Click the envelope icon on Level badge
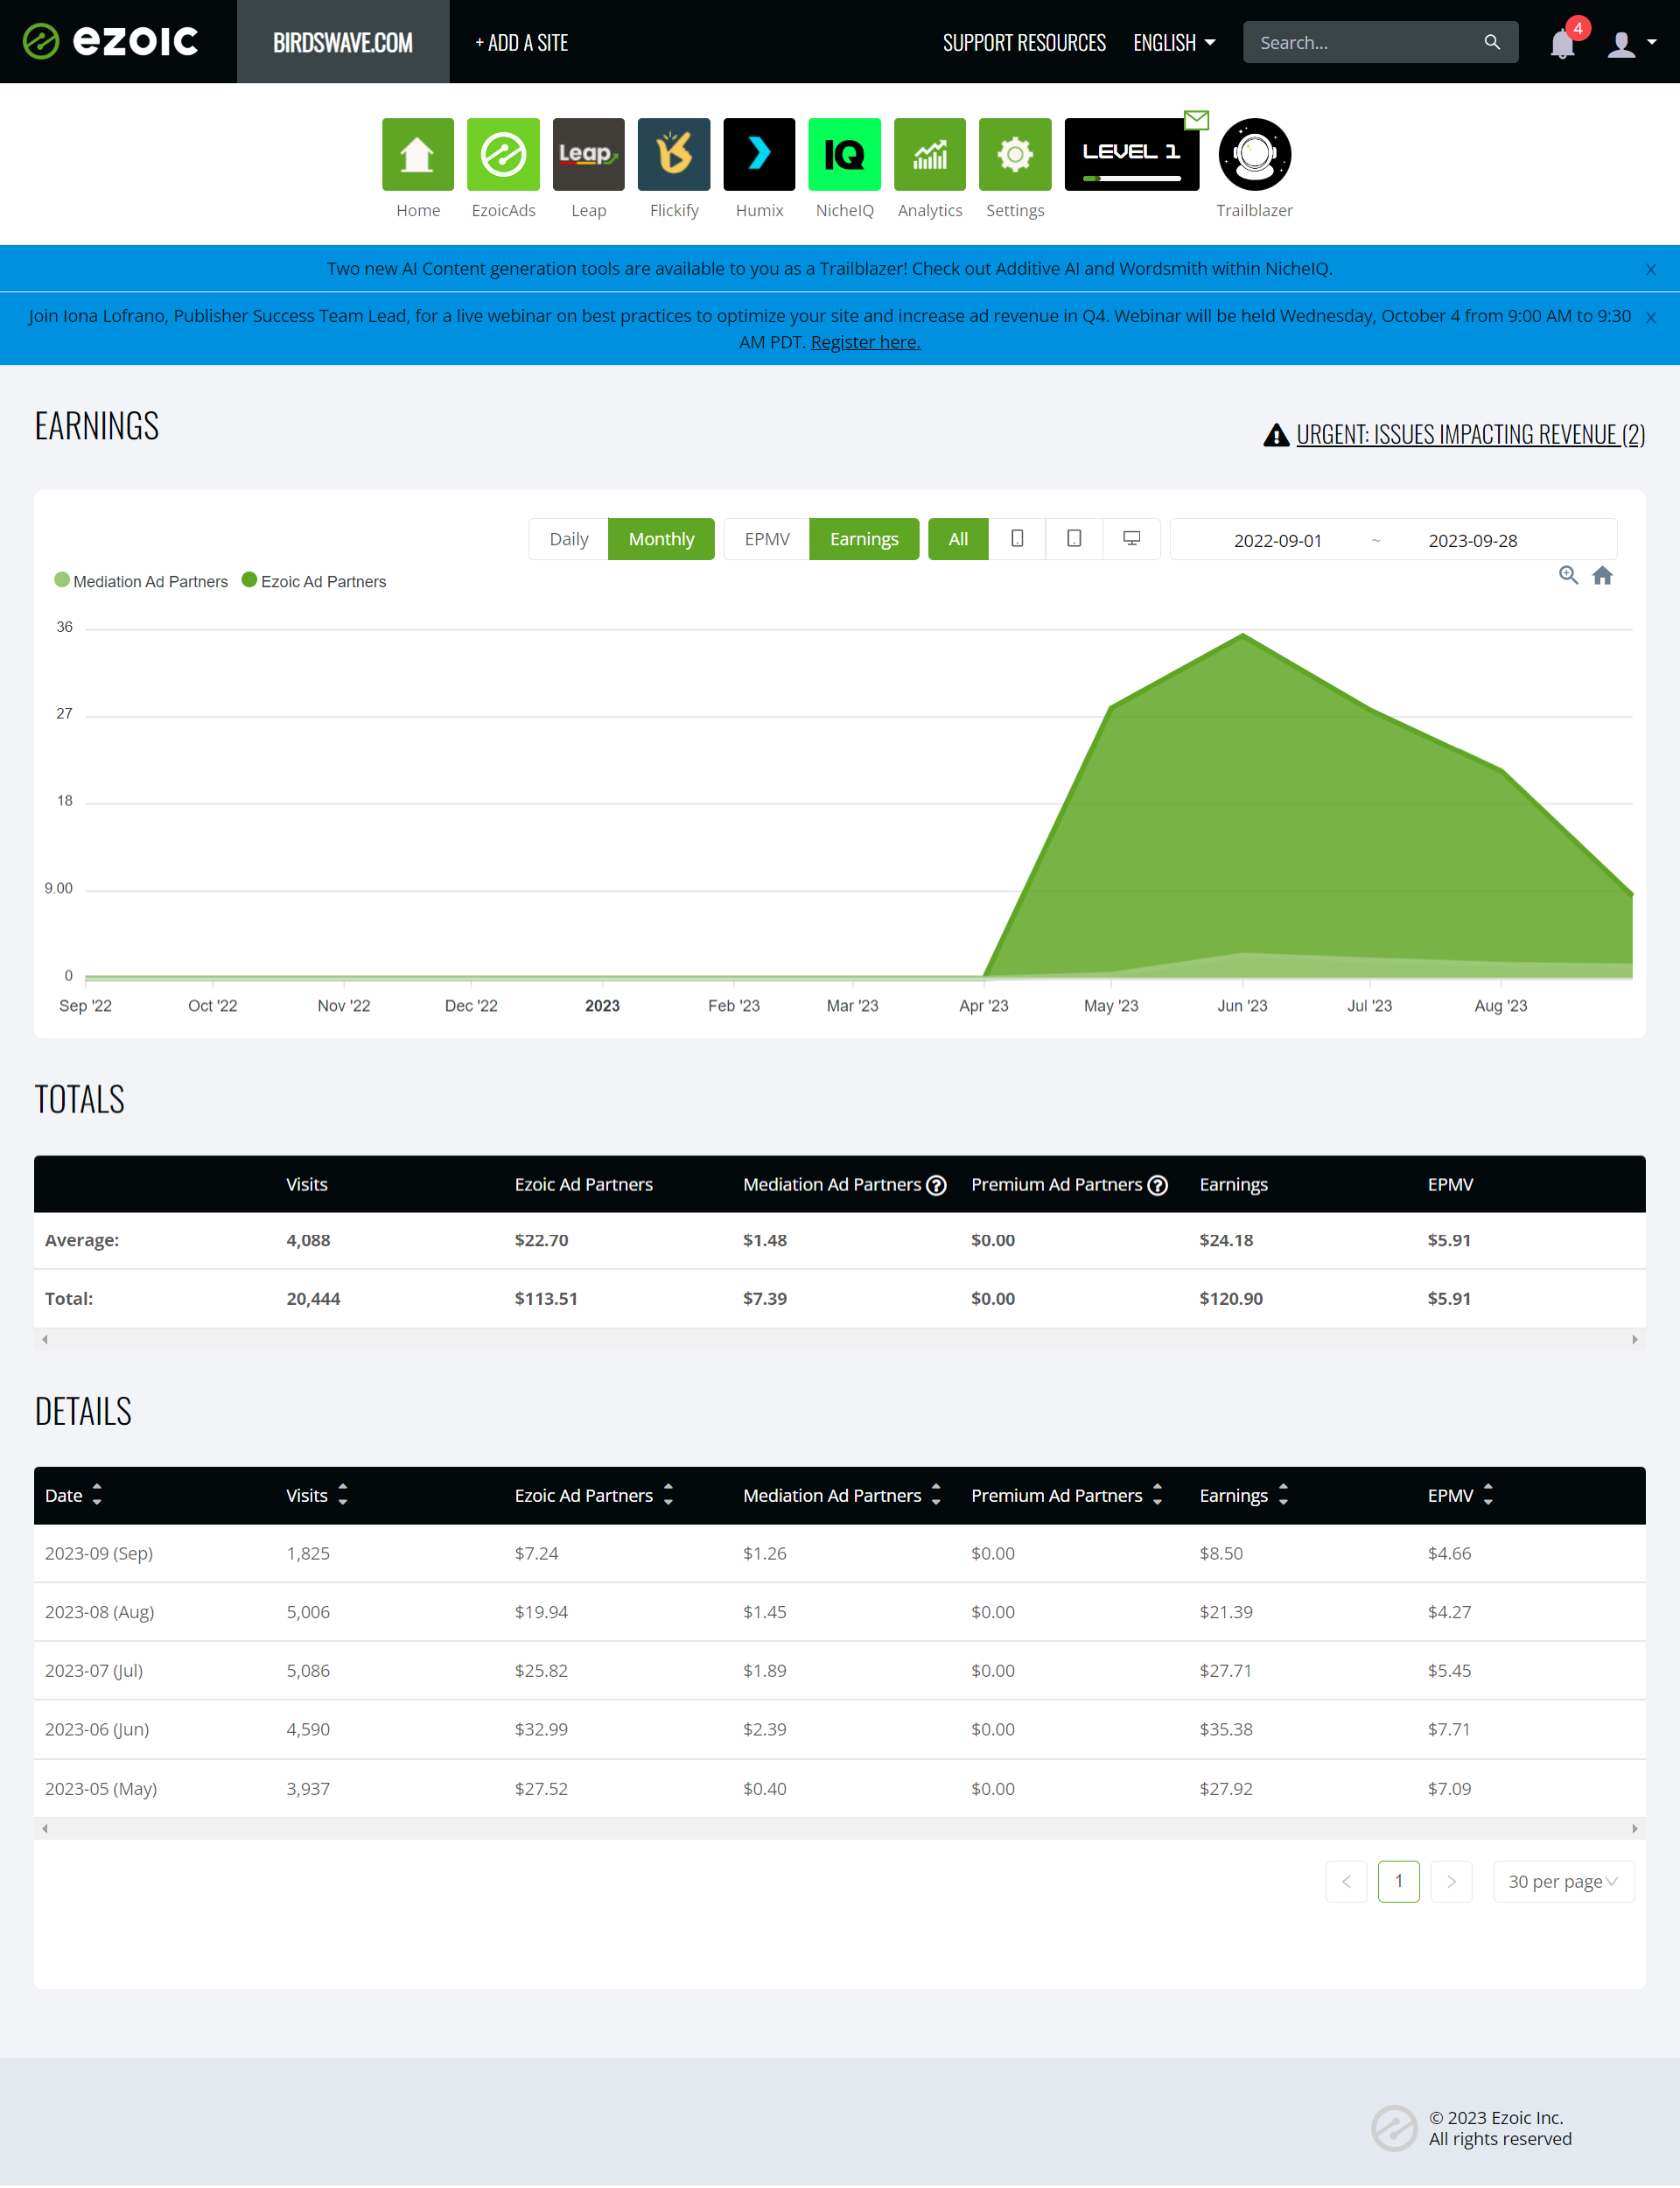This screenshot has width=1680, height=2188. (1196, 120)
